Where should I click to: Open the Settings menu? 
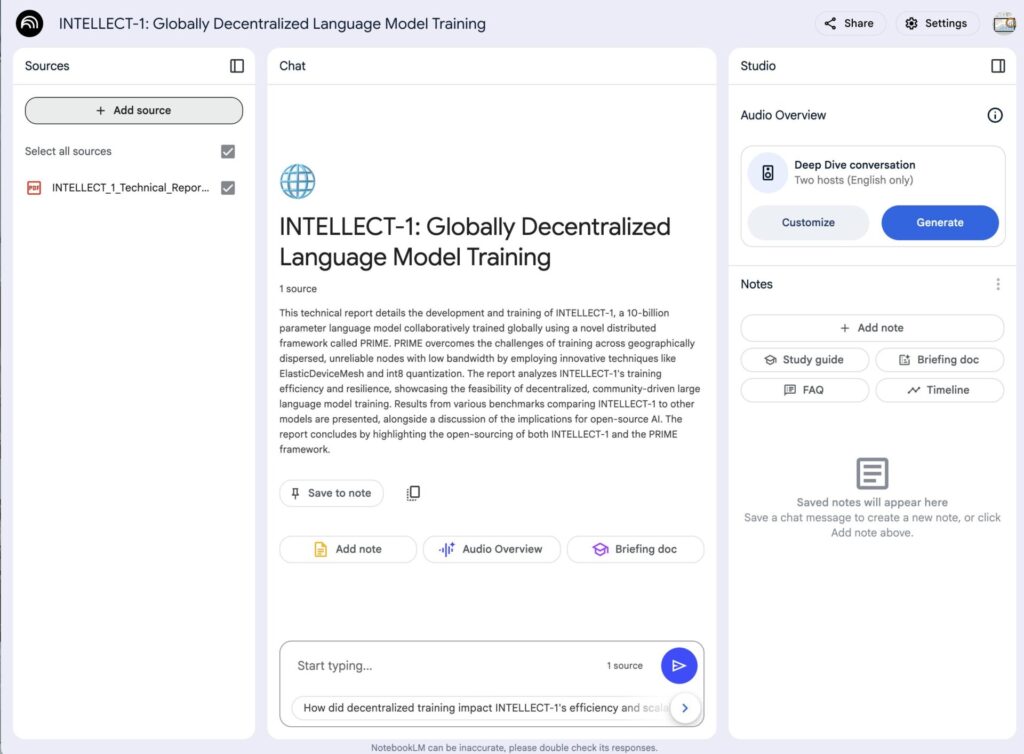[936, 23]
